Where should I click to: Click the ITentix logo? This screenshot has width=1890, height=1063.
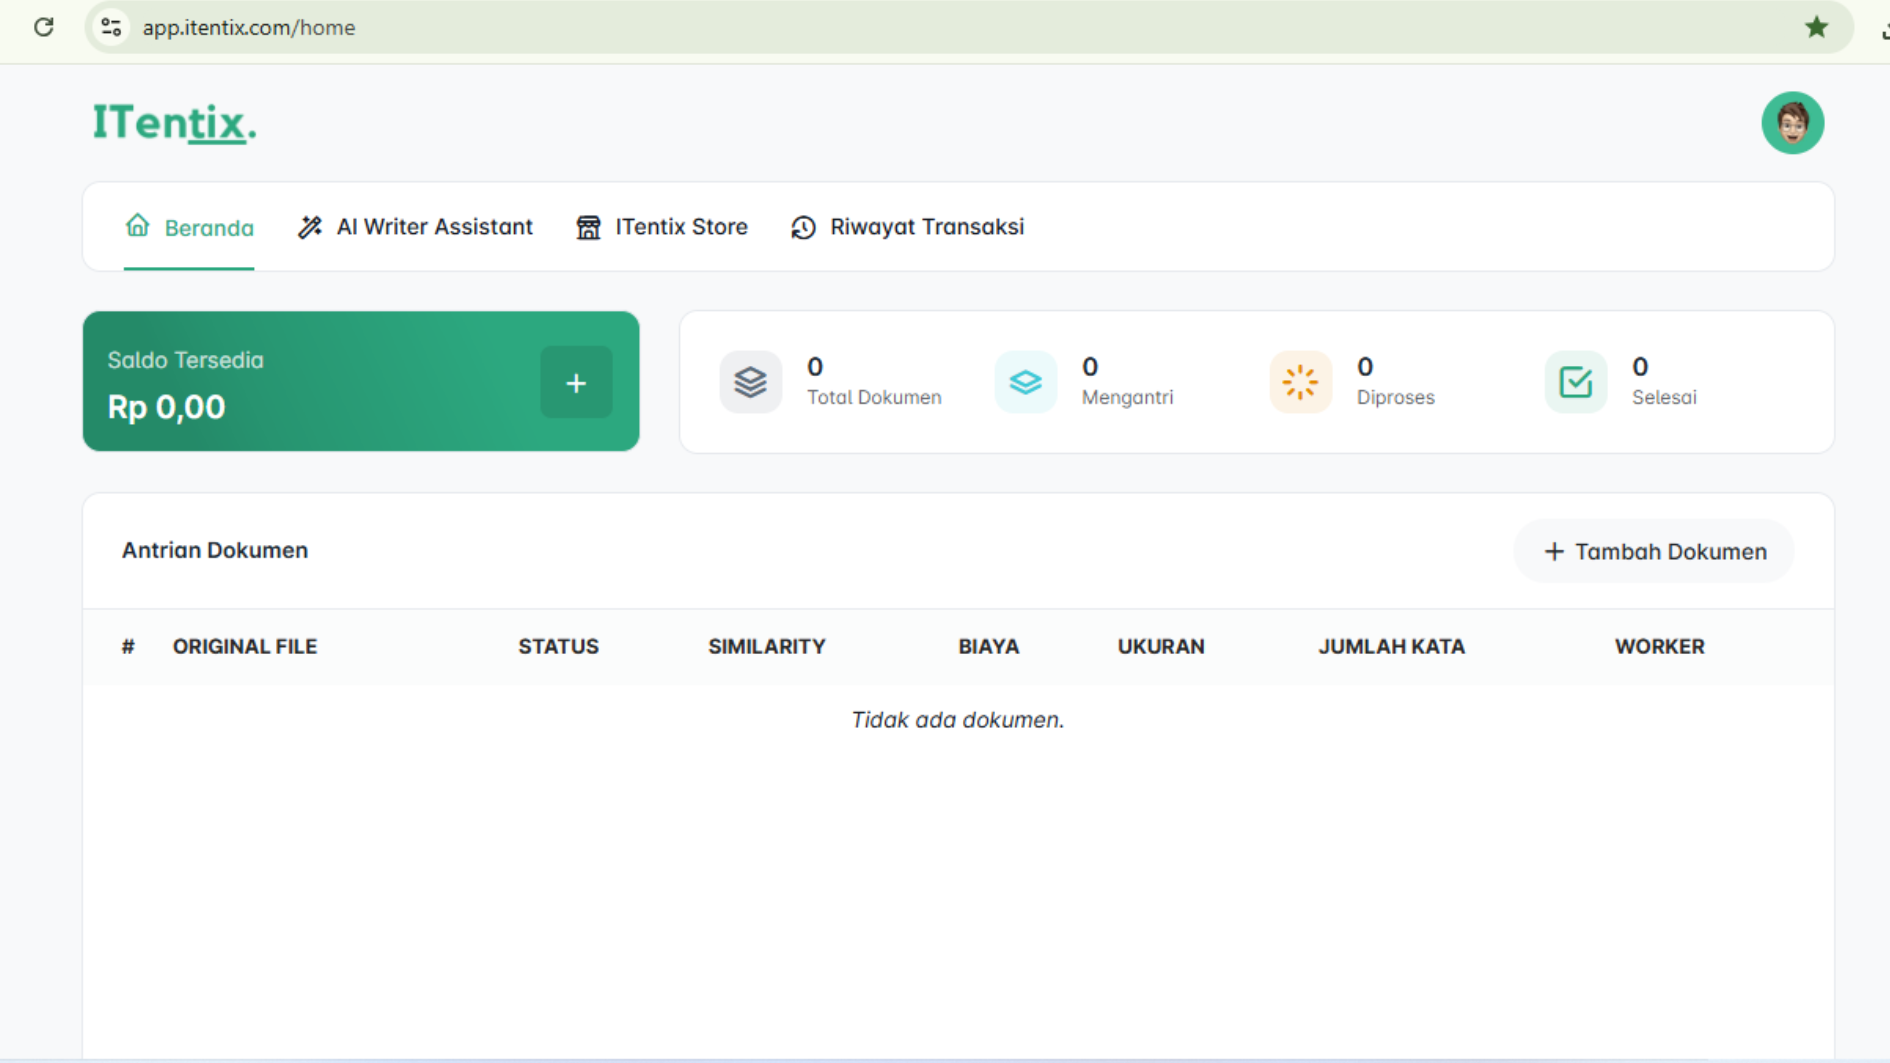tap(174, 123)
